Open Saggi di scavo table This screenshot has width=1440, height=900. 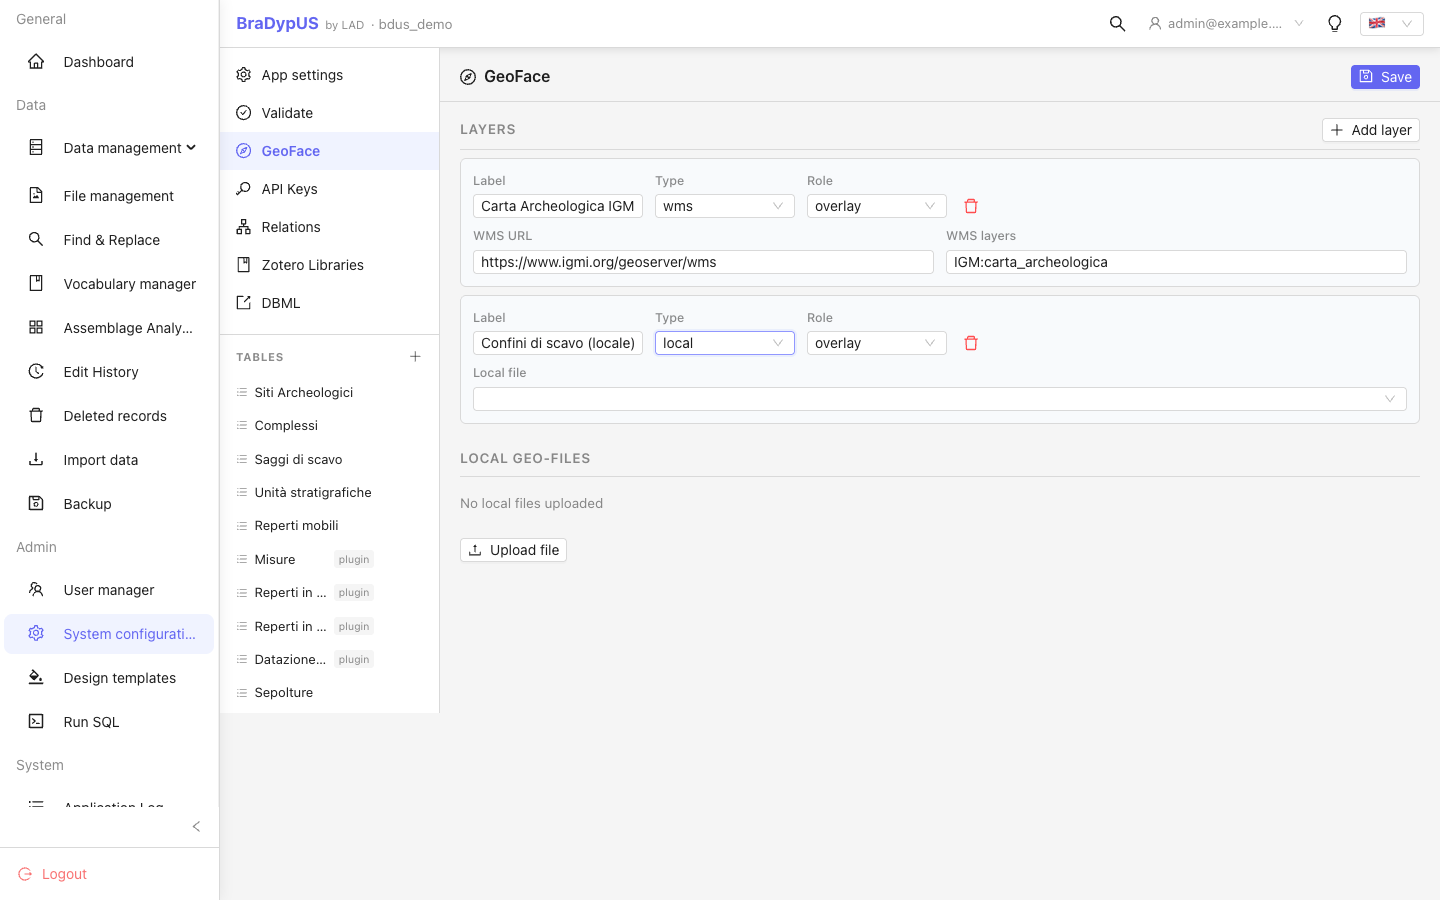(329, 459)
